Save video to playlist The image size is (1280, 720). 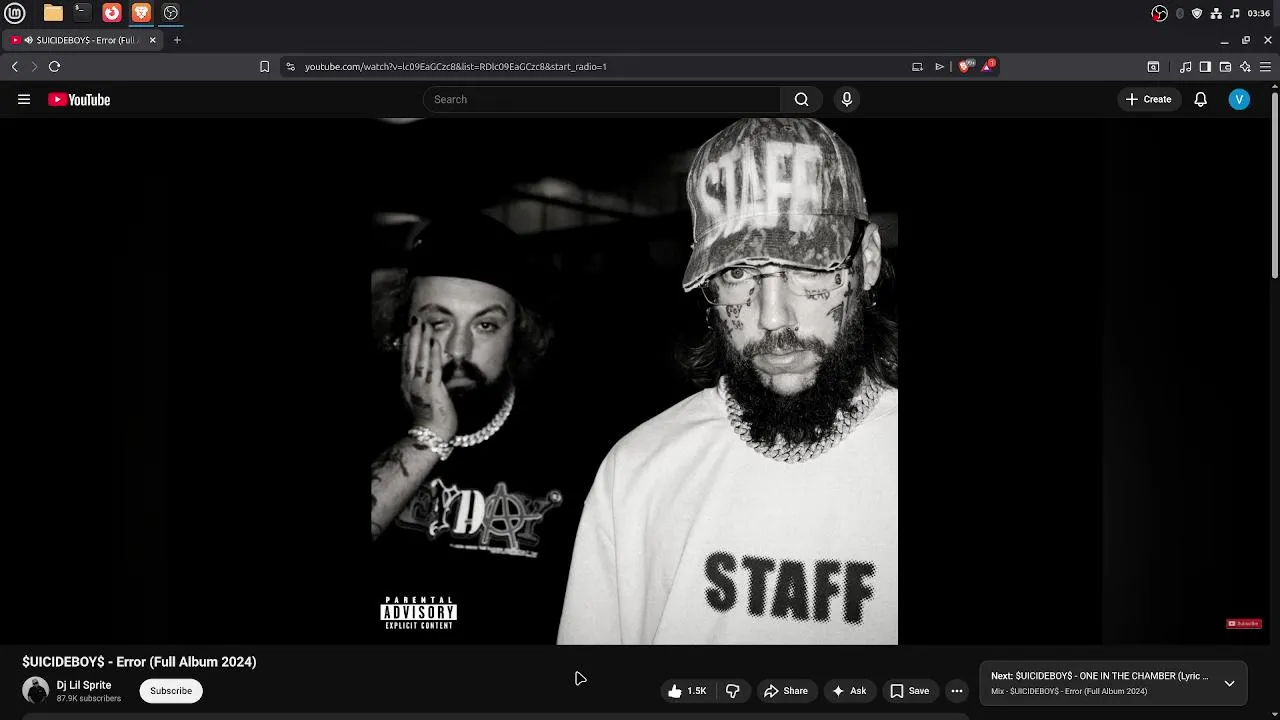point(910,691)
